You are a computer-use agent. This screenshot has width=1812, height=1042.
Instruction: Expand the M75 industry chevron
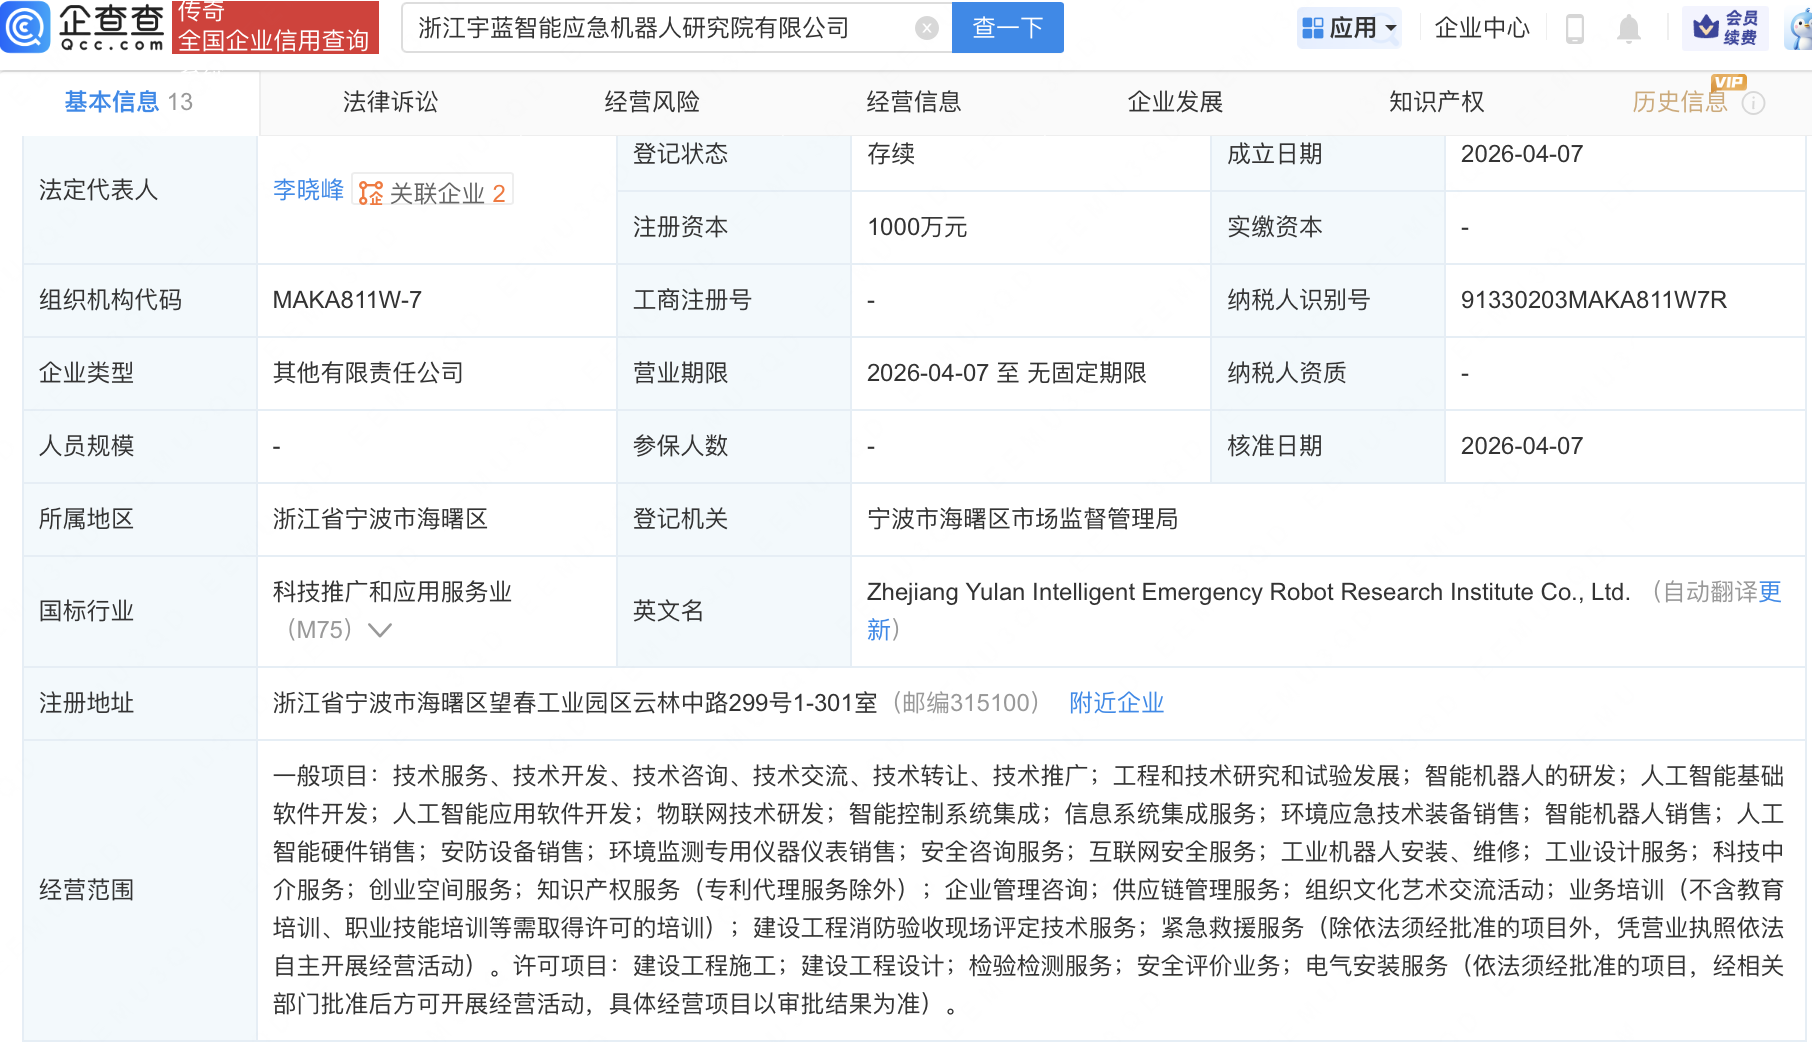(x=380, y=630)
